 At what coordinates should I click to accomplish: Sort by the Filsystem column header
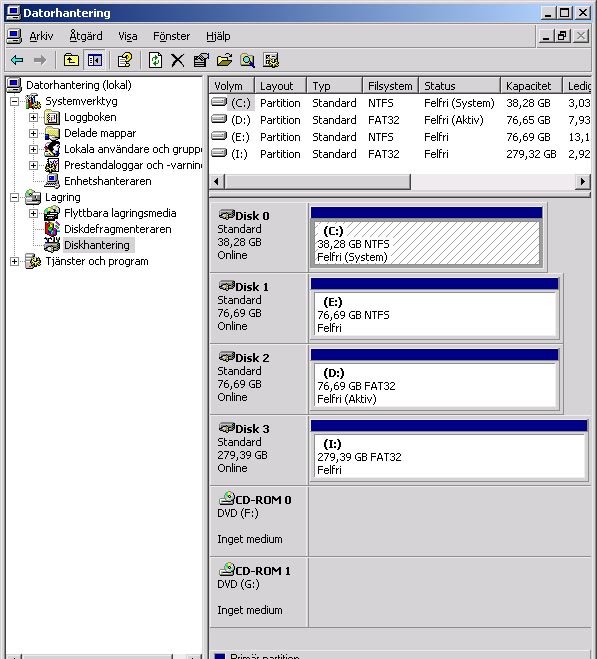click(x=390, y=86)
